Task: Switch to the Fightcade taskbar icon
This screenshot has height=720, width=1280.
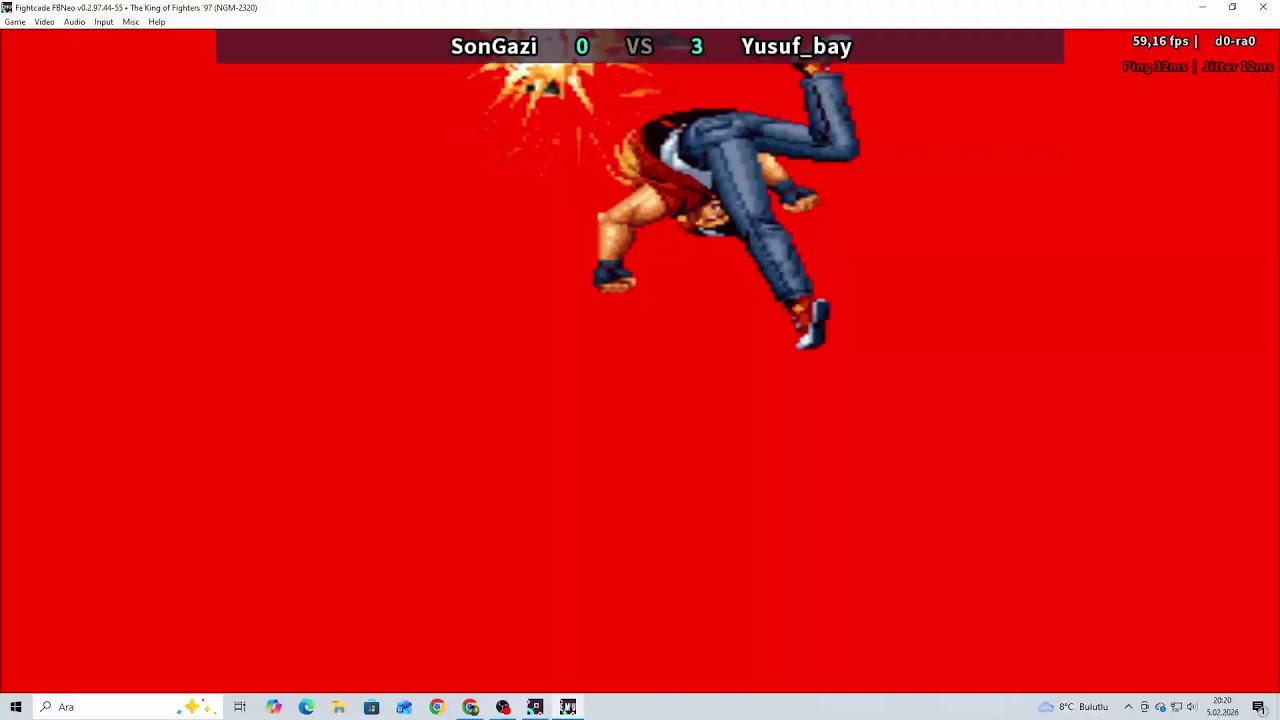Action: [x=535, y=707]
